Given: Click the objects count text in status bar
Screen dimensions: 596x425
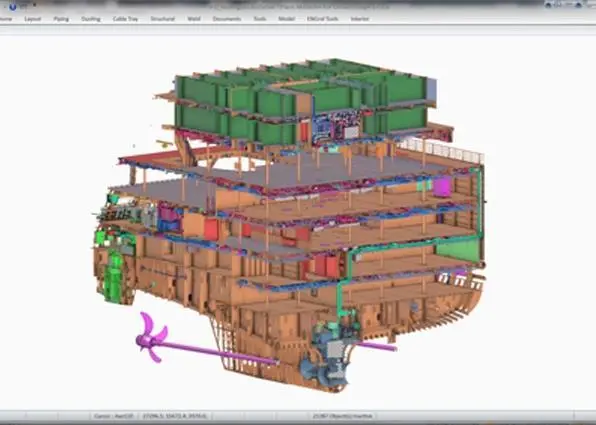Looking at the screenshot, I should click(x=343, y=416).
